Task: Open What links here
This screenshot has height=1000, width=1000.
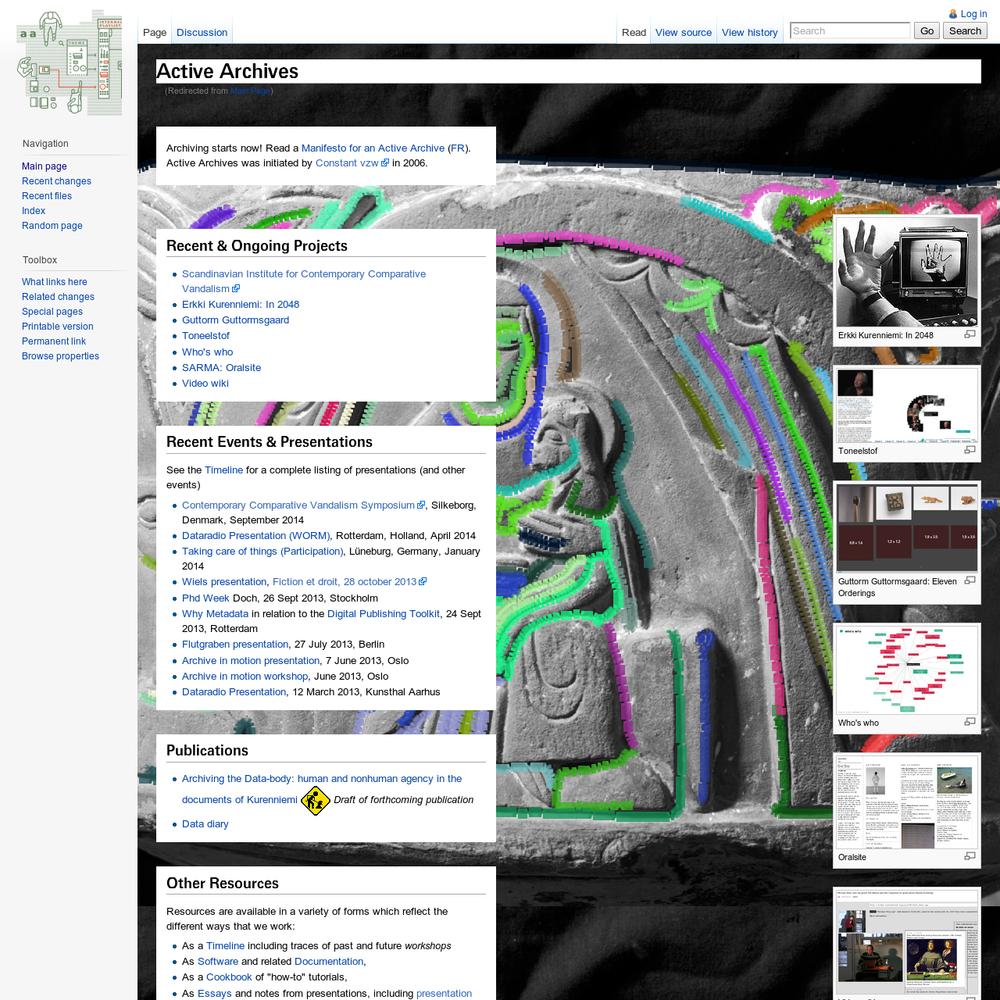Action: (54, 282)
